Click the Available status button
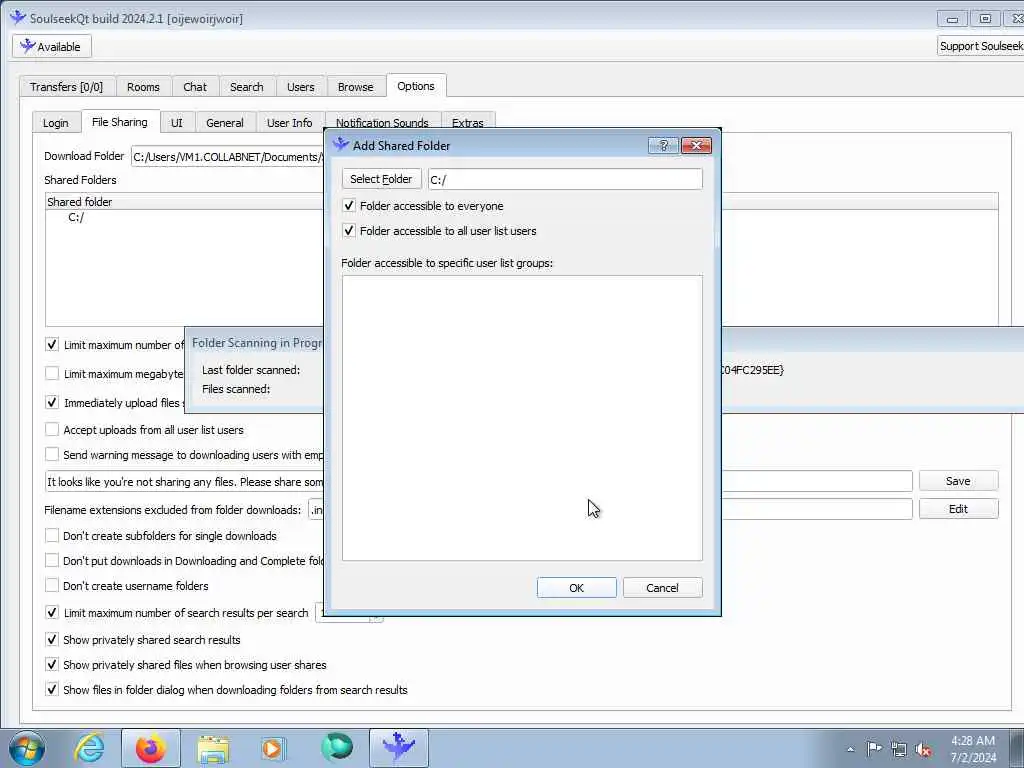 [x=52, y=46]
